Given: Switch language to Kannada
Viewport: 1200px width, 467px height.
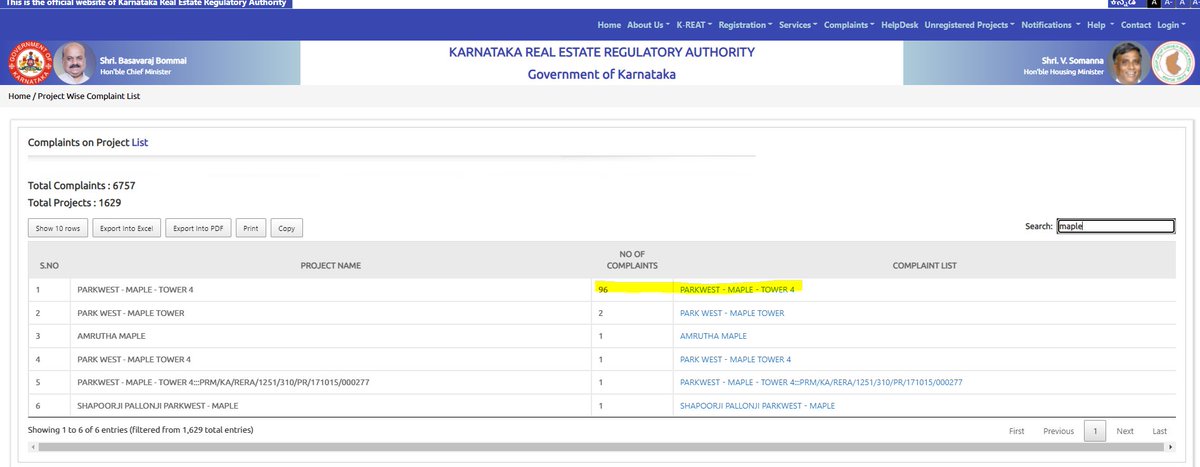Looking at the screenshot, I should tap(1125, 3).
